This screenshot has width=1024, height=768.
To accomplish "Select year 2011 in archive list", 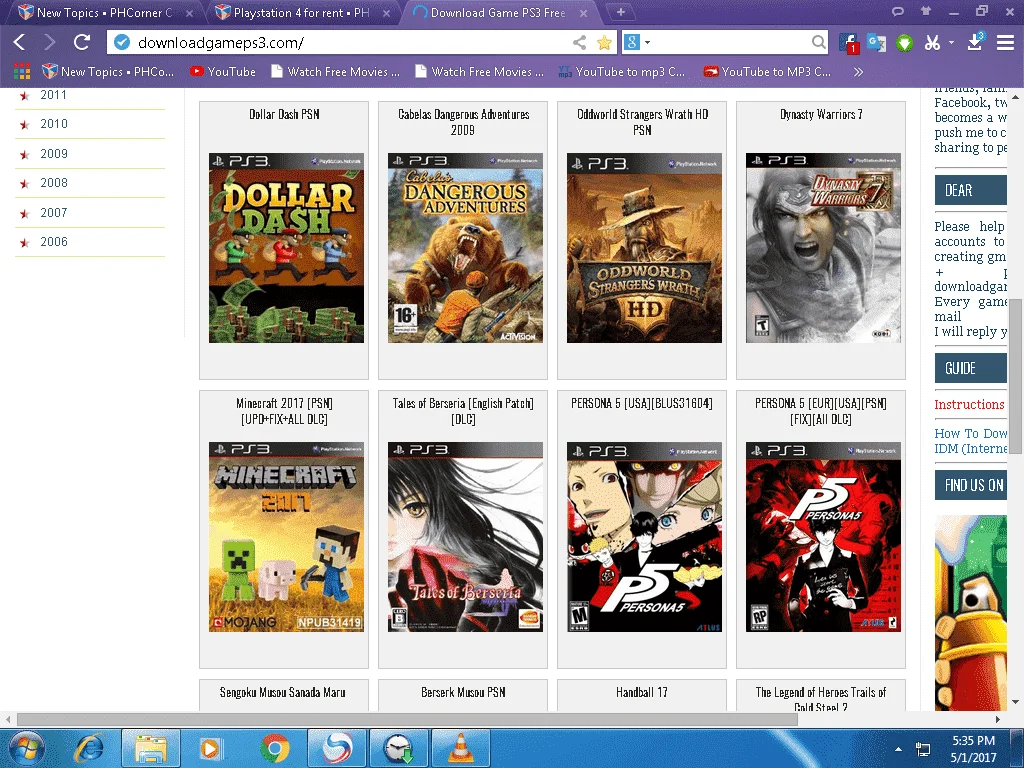I will click(54, 95).
